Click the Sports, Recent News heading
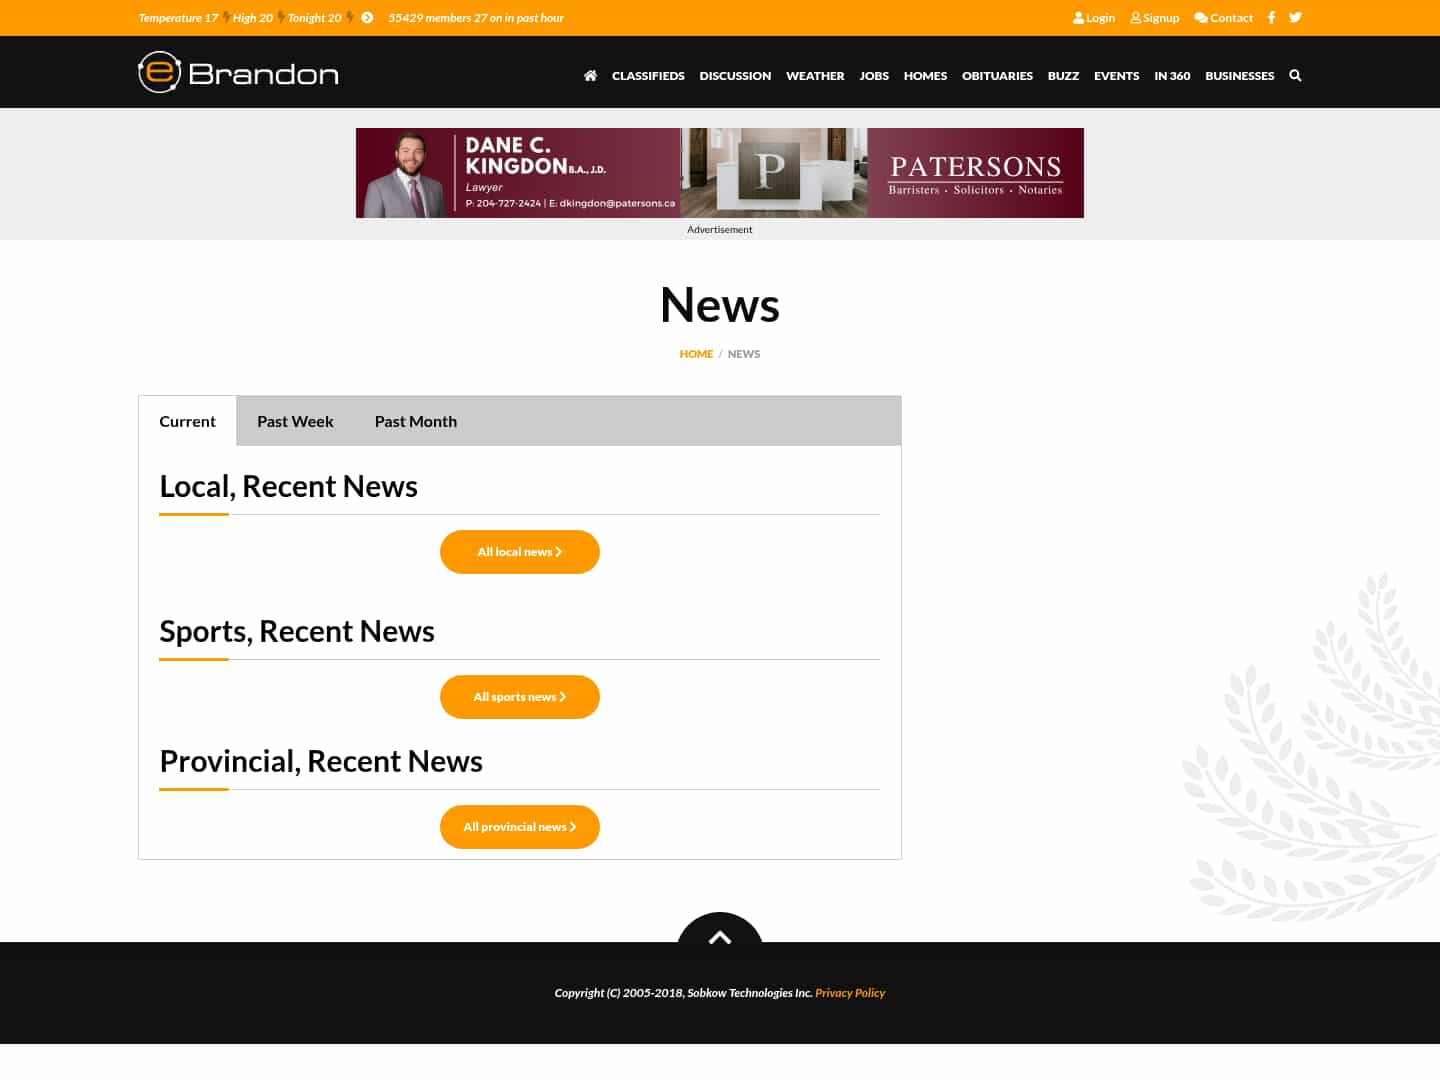This screenshot has width=1440, height=1080. coord(297,631)
